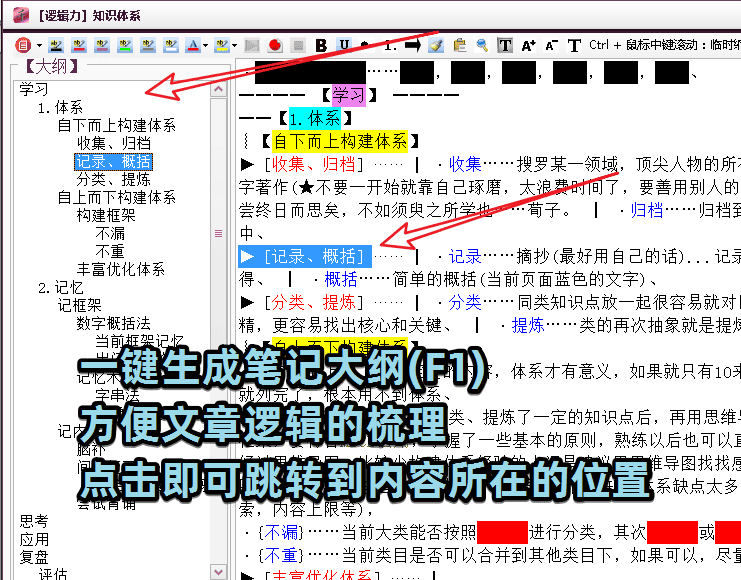Click the magnifier find icon

point(482,45)
